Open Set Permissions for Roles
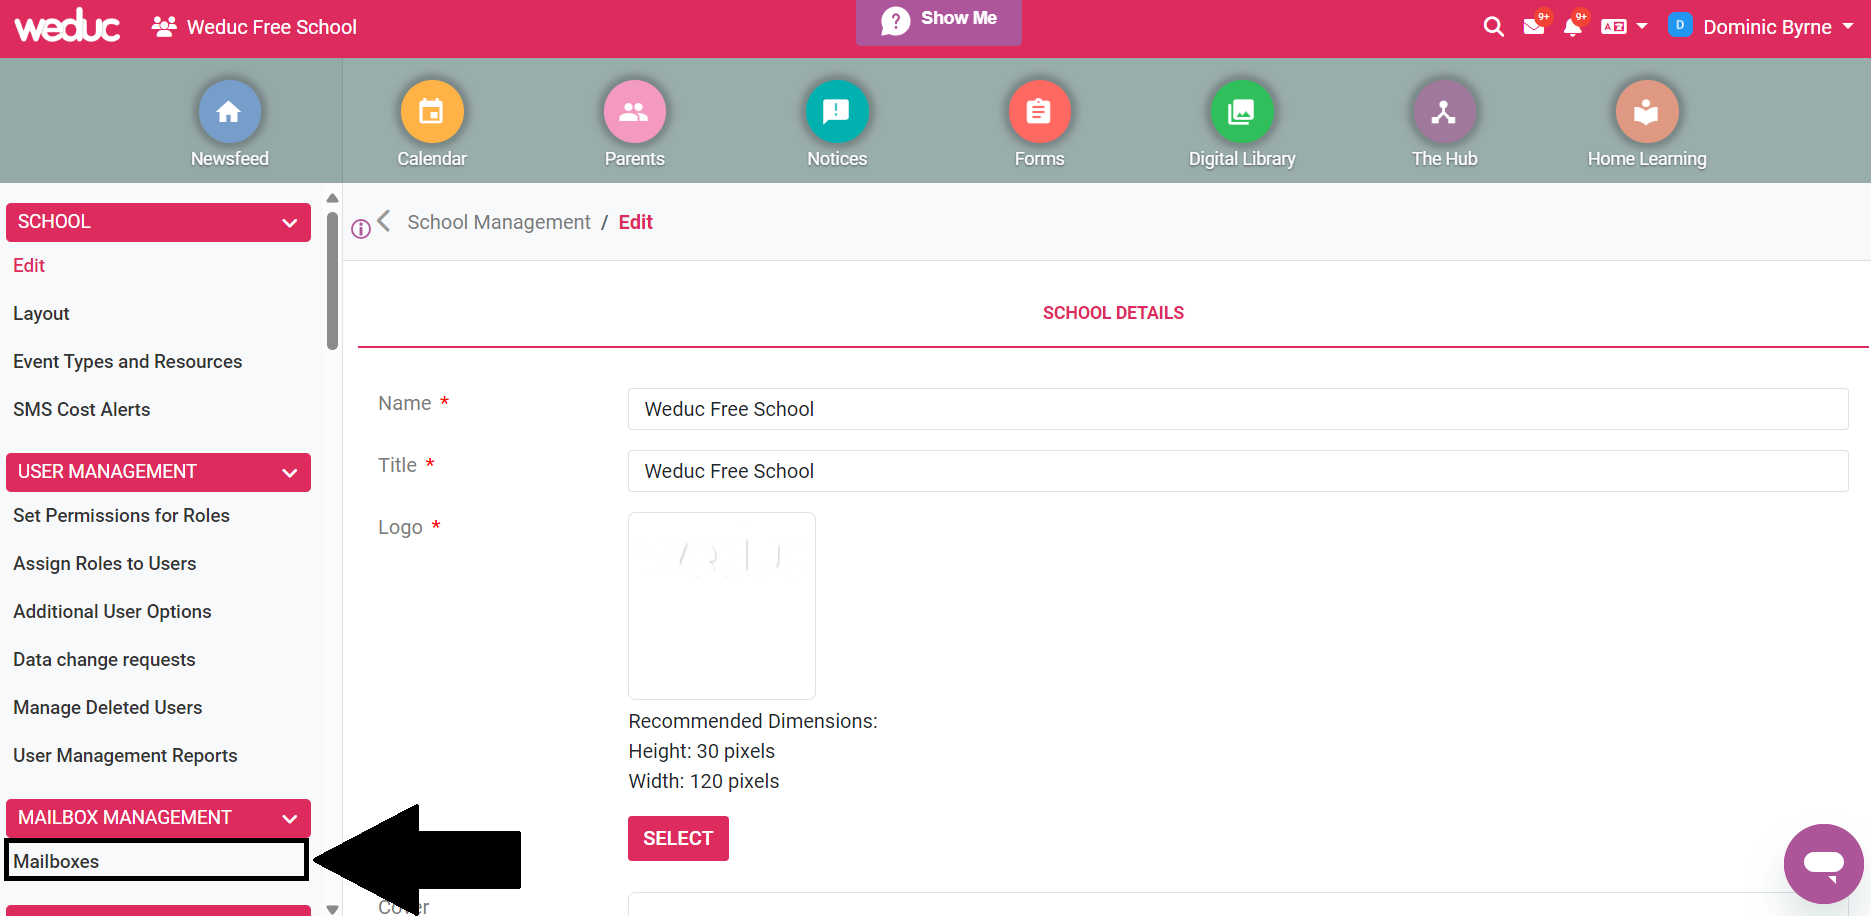 [121, 515]
